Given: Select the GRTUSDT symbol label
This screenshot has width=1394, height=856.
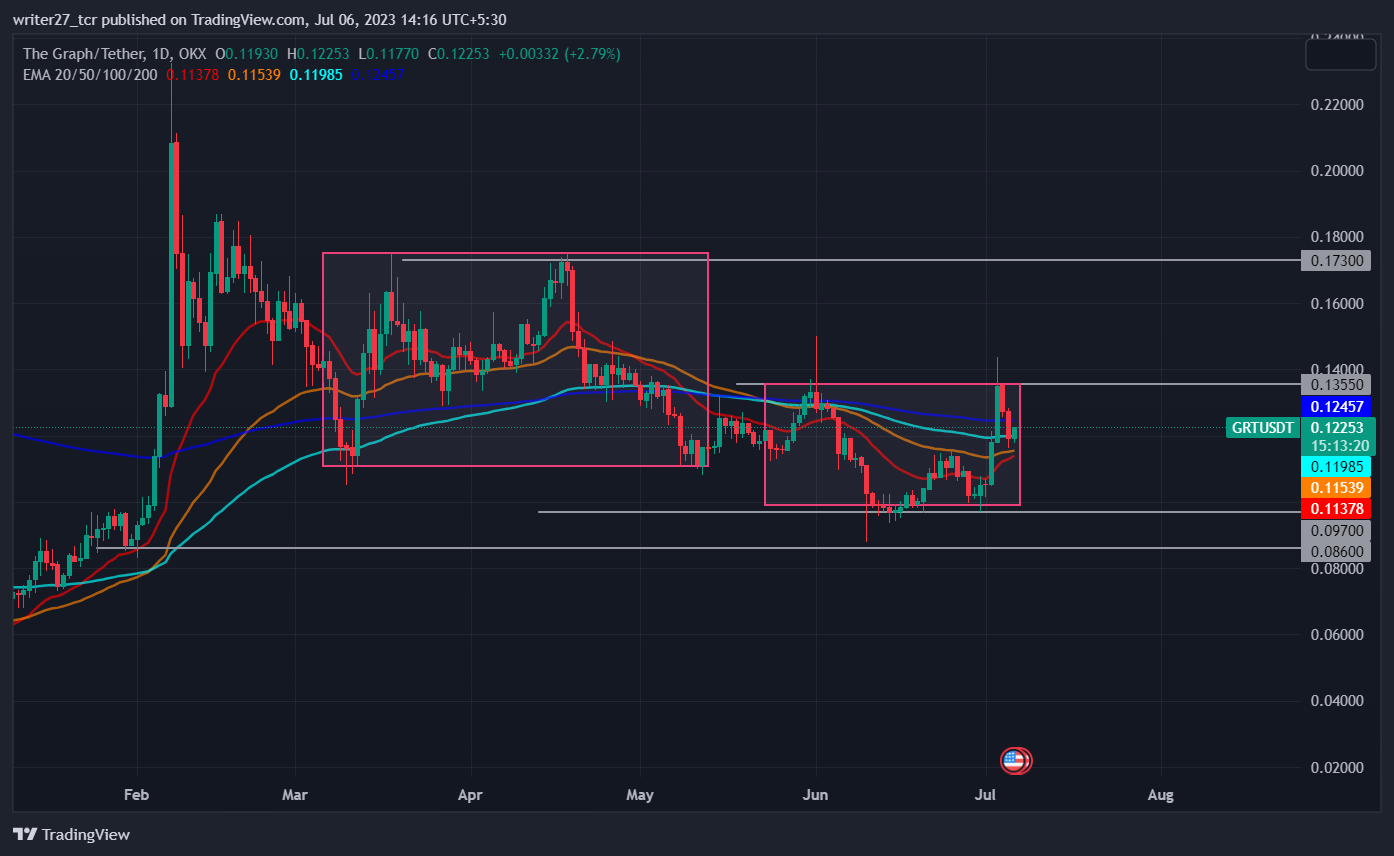Looking at the screenshot, I should [1263, 428].
